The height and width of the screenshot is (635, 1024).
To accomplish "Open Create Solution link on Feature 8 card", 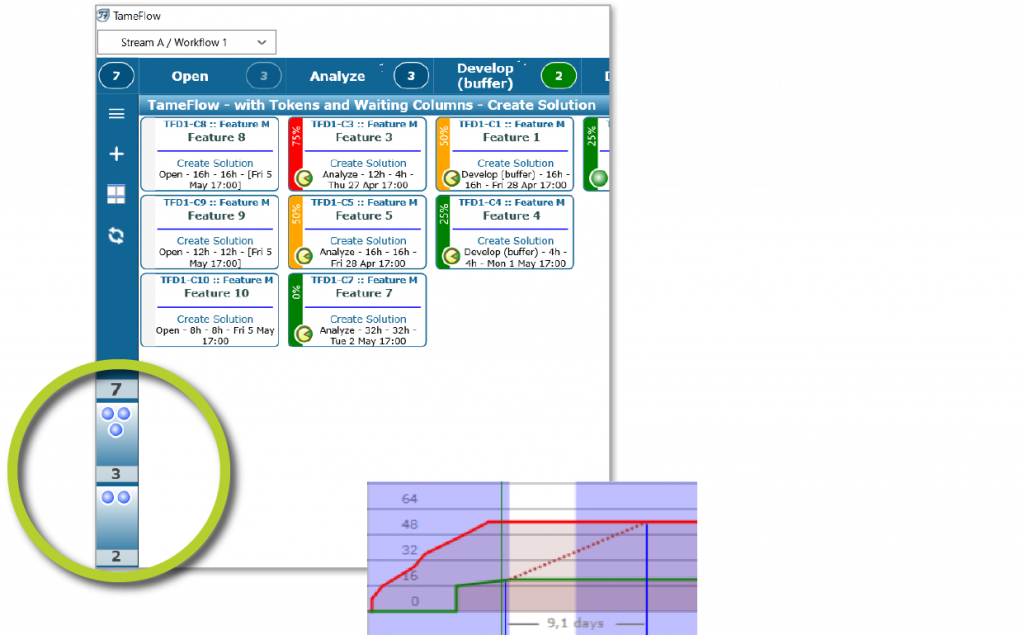I will click(x=215, y=163).
